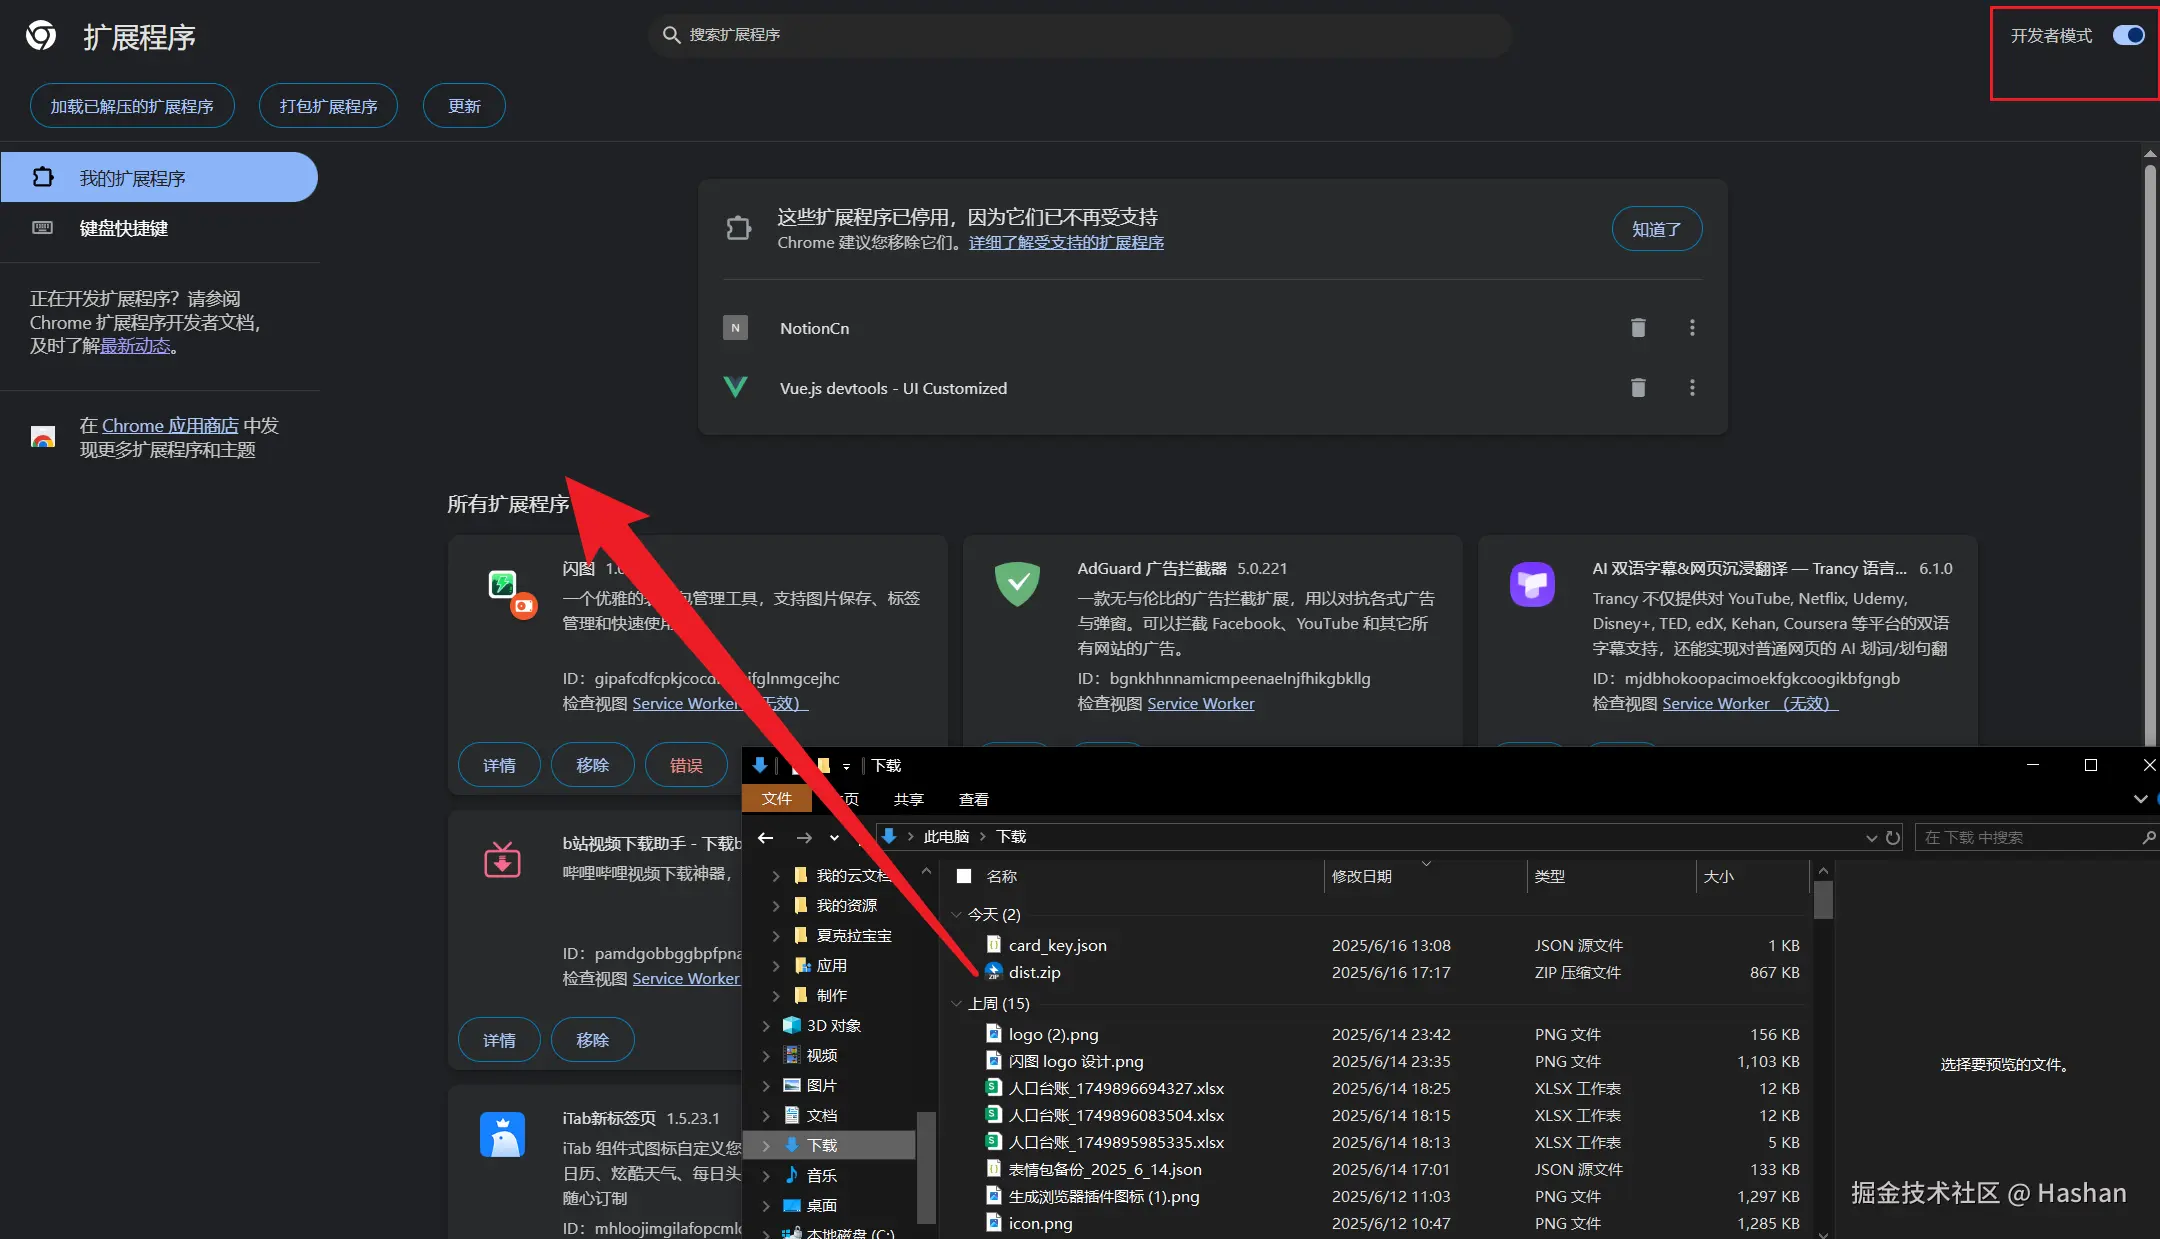Open the 查看 ribbon tab
Screen dimensions: 2160x1239
(973, 799)
